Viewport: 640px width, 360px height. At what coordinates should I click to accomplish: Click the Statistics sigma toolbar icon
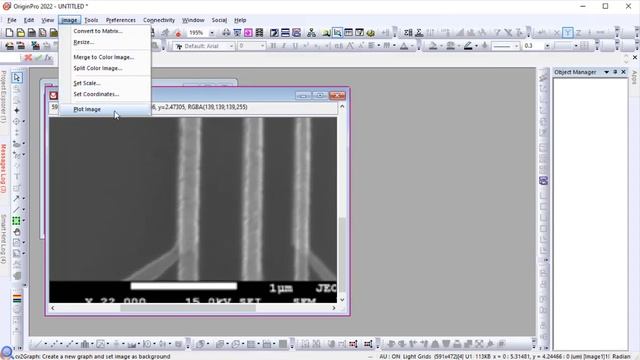tap(408, 33)
